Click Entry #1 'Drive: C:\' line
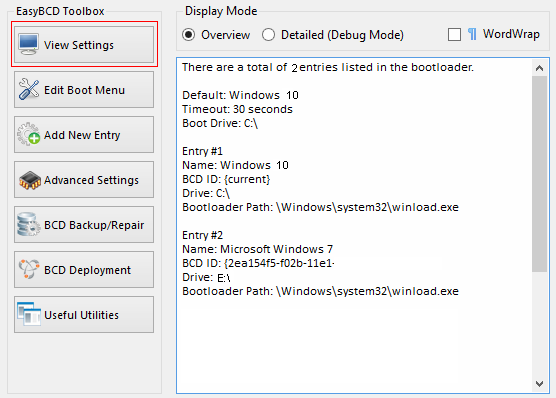556x398 pixels. tap(206, 193)
